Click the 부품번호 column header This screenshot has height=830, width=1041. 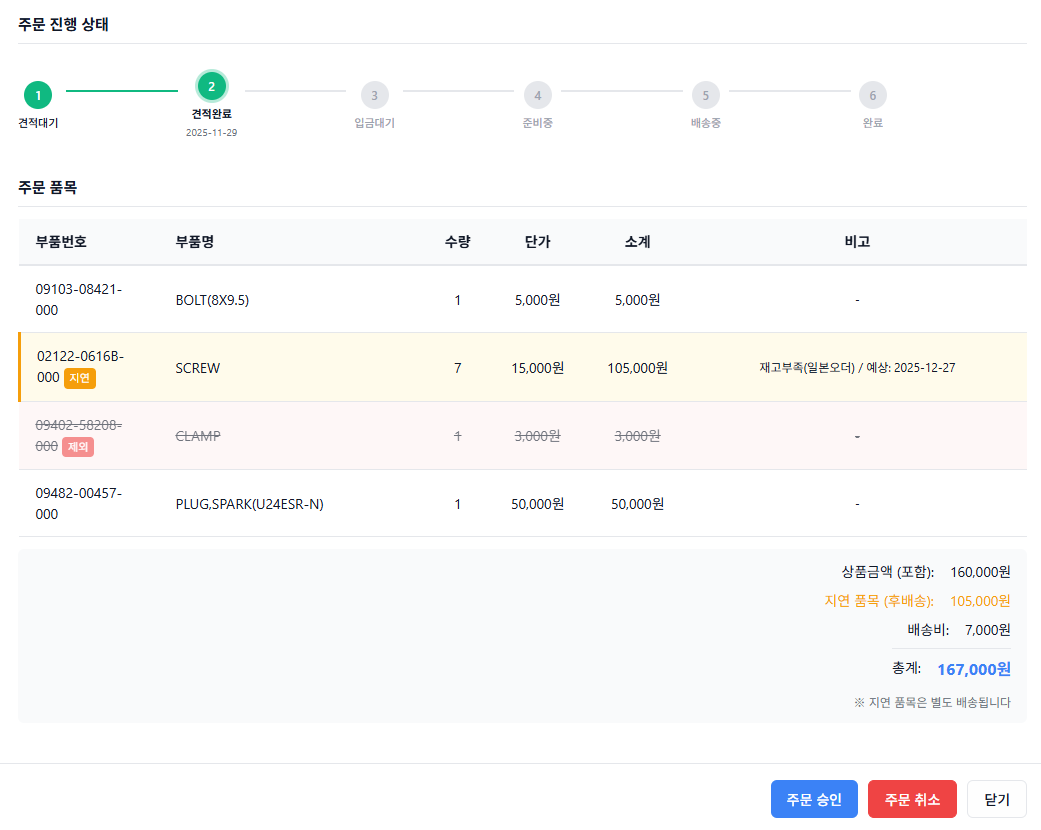tap(61, 242)
